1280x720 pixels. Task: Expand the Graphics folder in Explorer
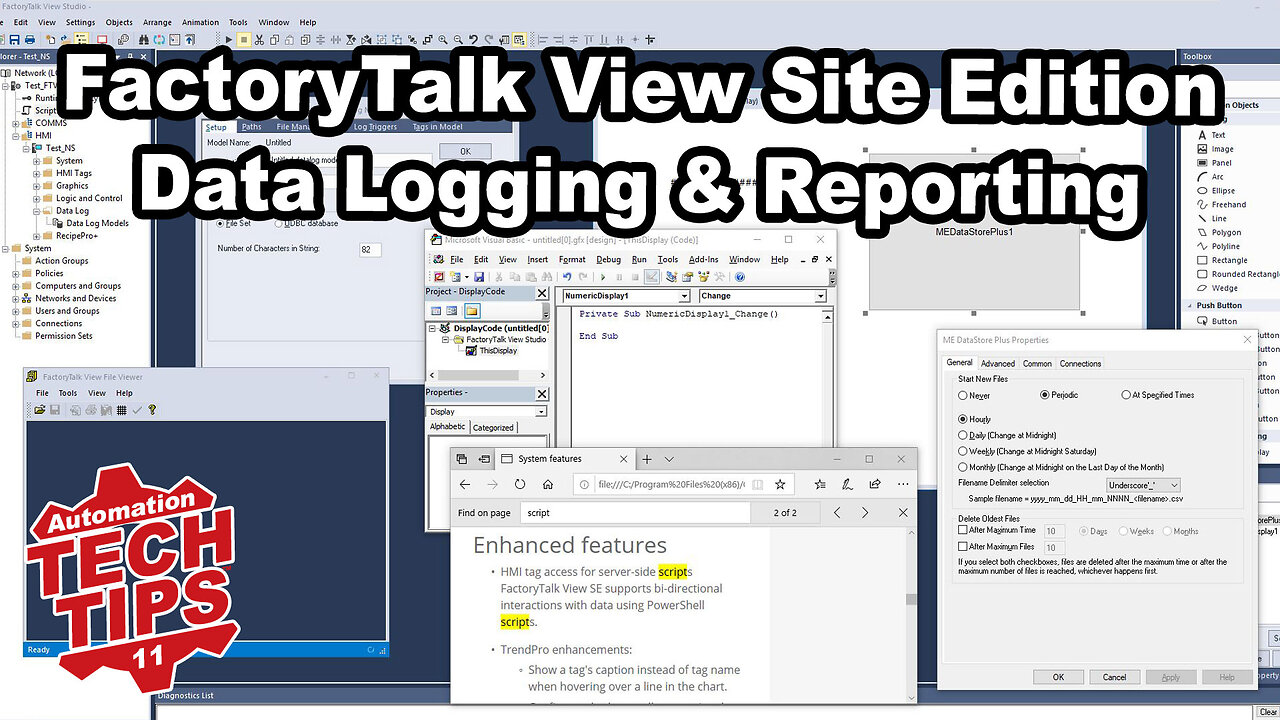37,186
